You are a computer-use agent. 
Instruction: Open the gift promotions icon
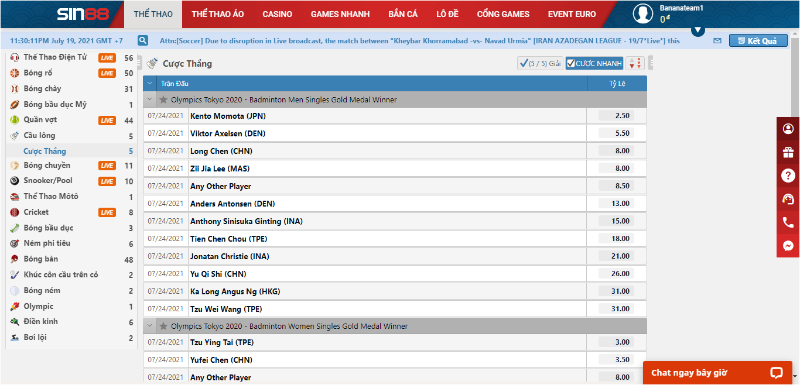[788, 152]
